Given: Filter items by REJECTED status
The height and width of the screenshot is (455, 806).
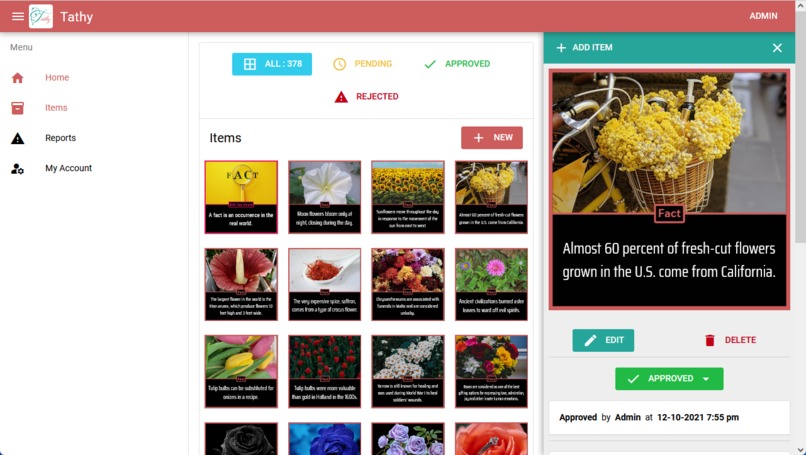Looking at the screenshot, I should pyautogui.click(x=367, y=97).
